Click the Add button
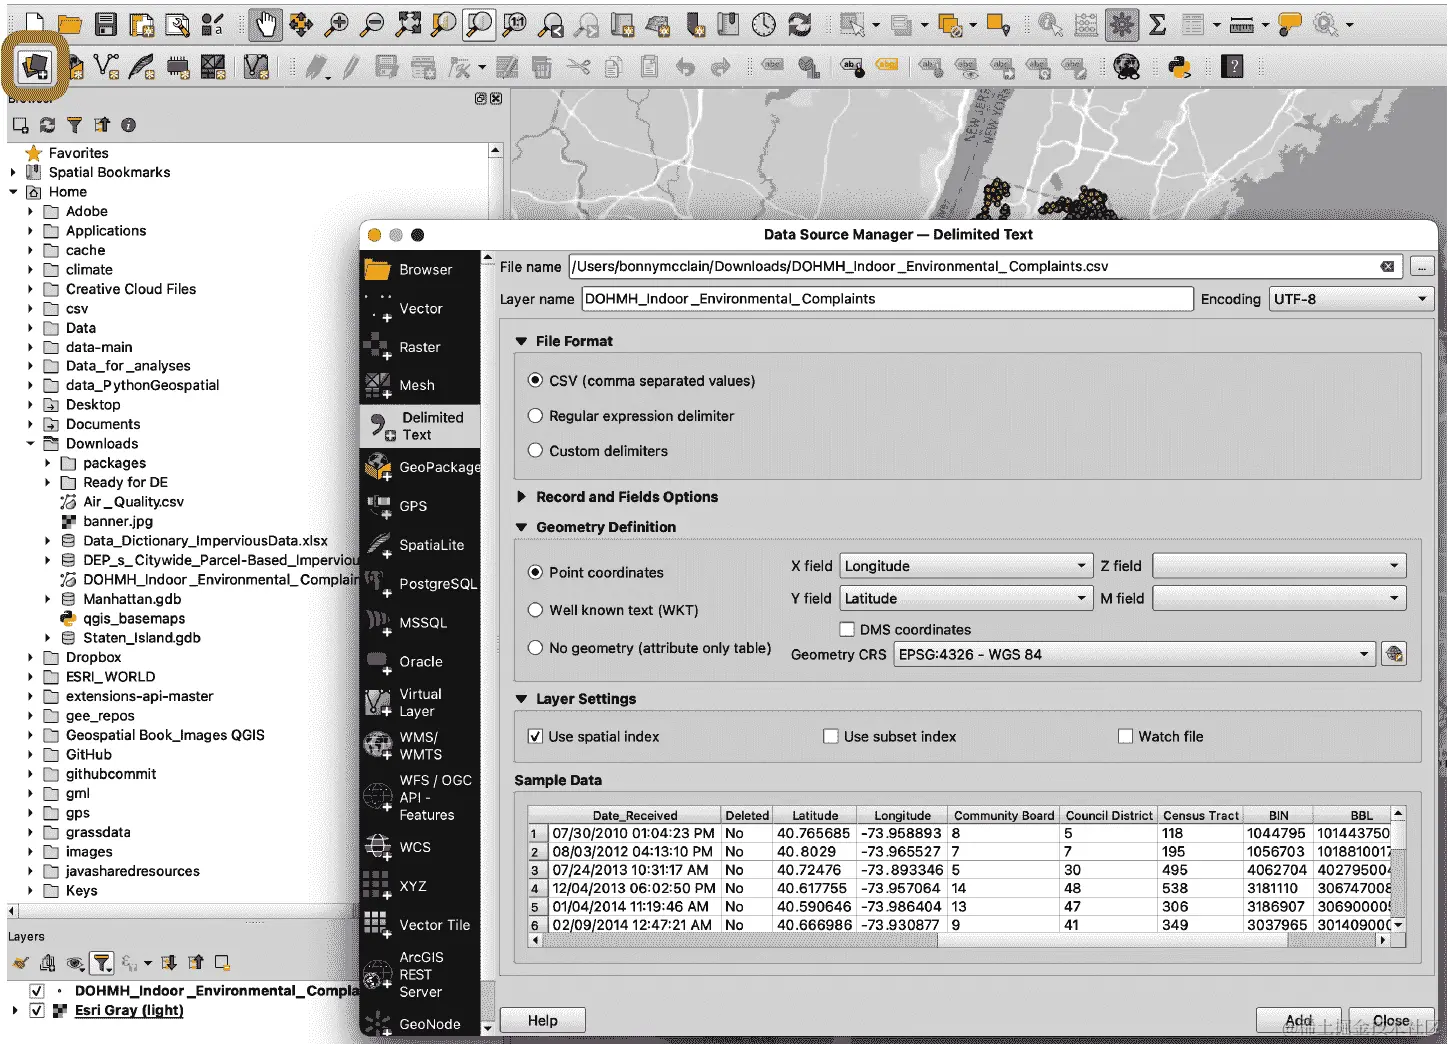Viewport: 1448px width, 1044px height. point(1298,1020)
